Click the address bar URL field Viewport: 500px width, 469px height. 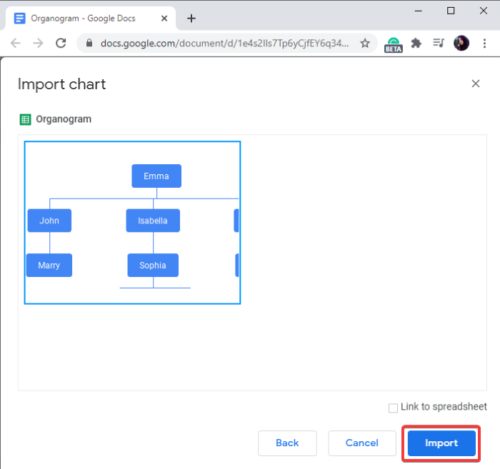tap(225, 43)
